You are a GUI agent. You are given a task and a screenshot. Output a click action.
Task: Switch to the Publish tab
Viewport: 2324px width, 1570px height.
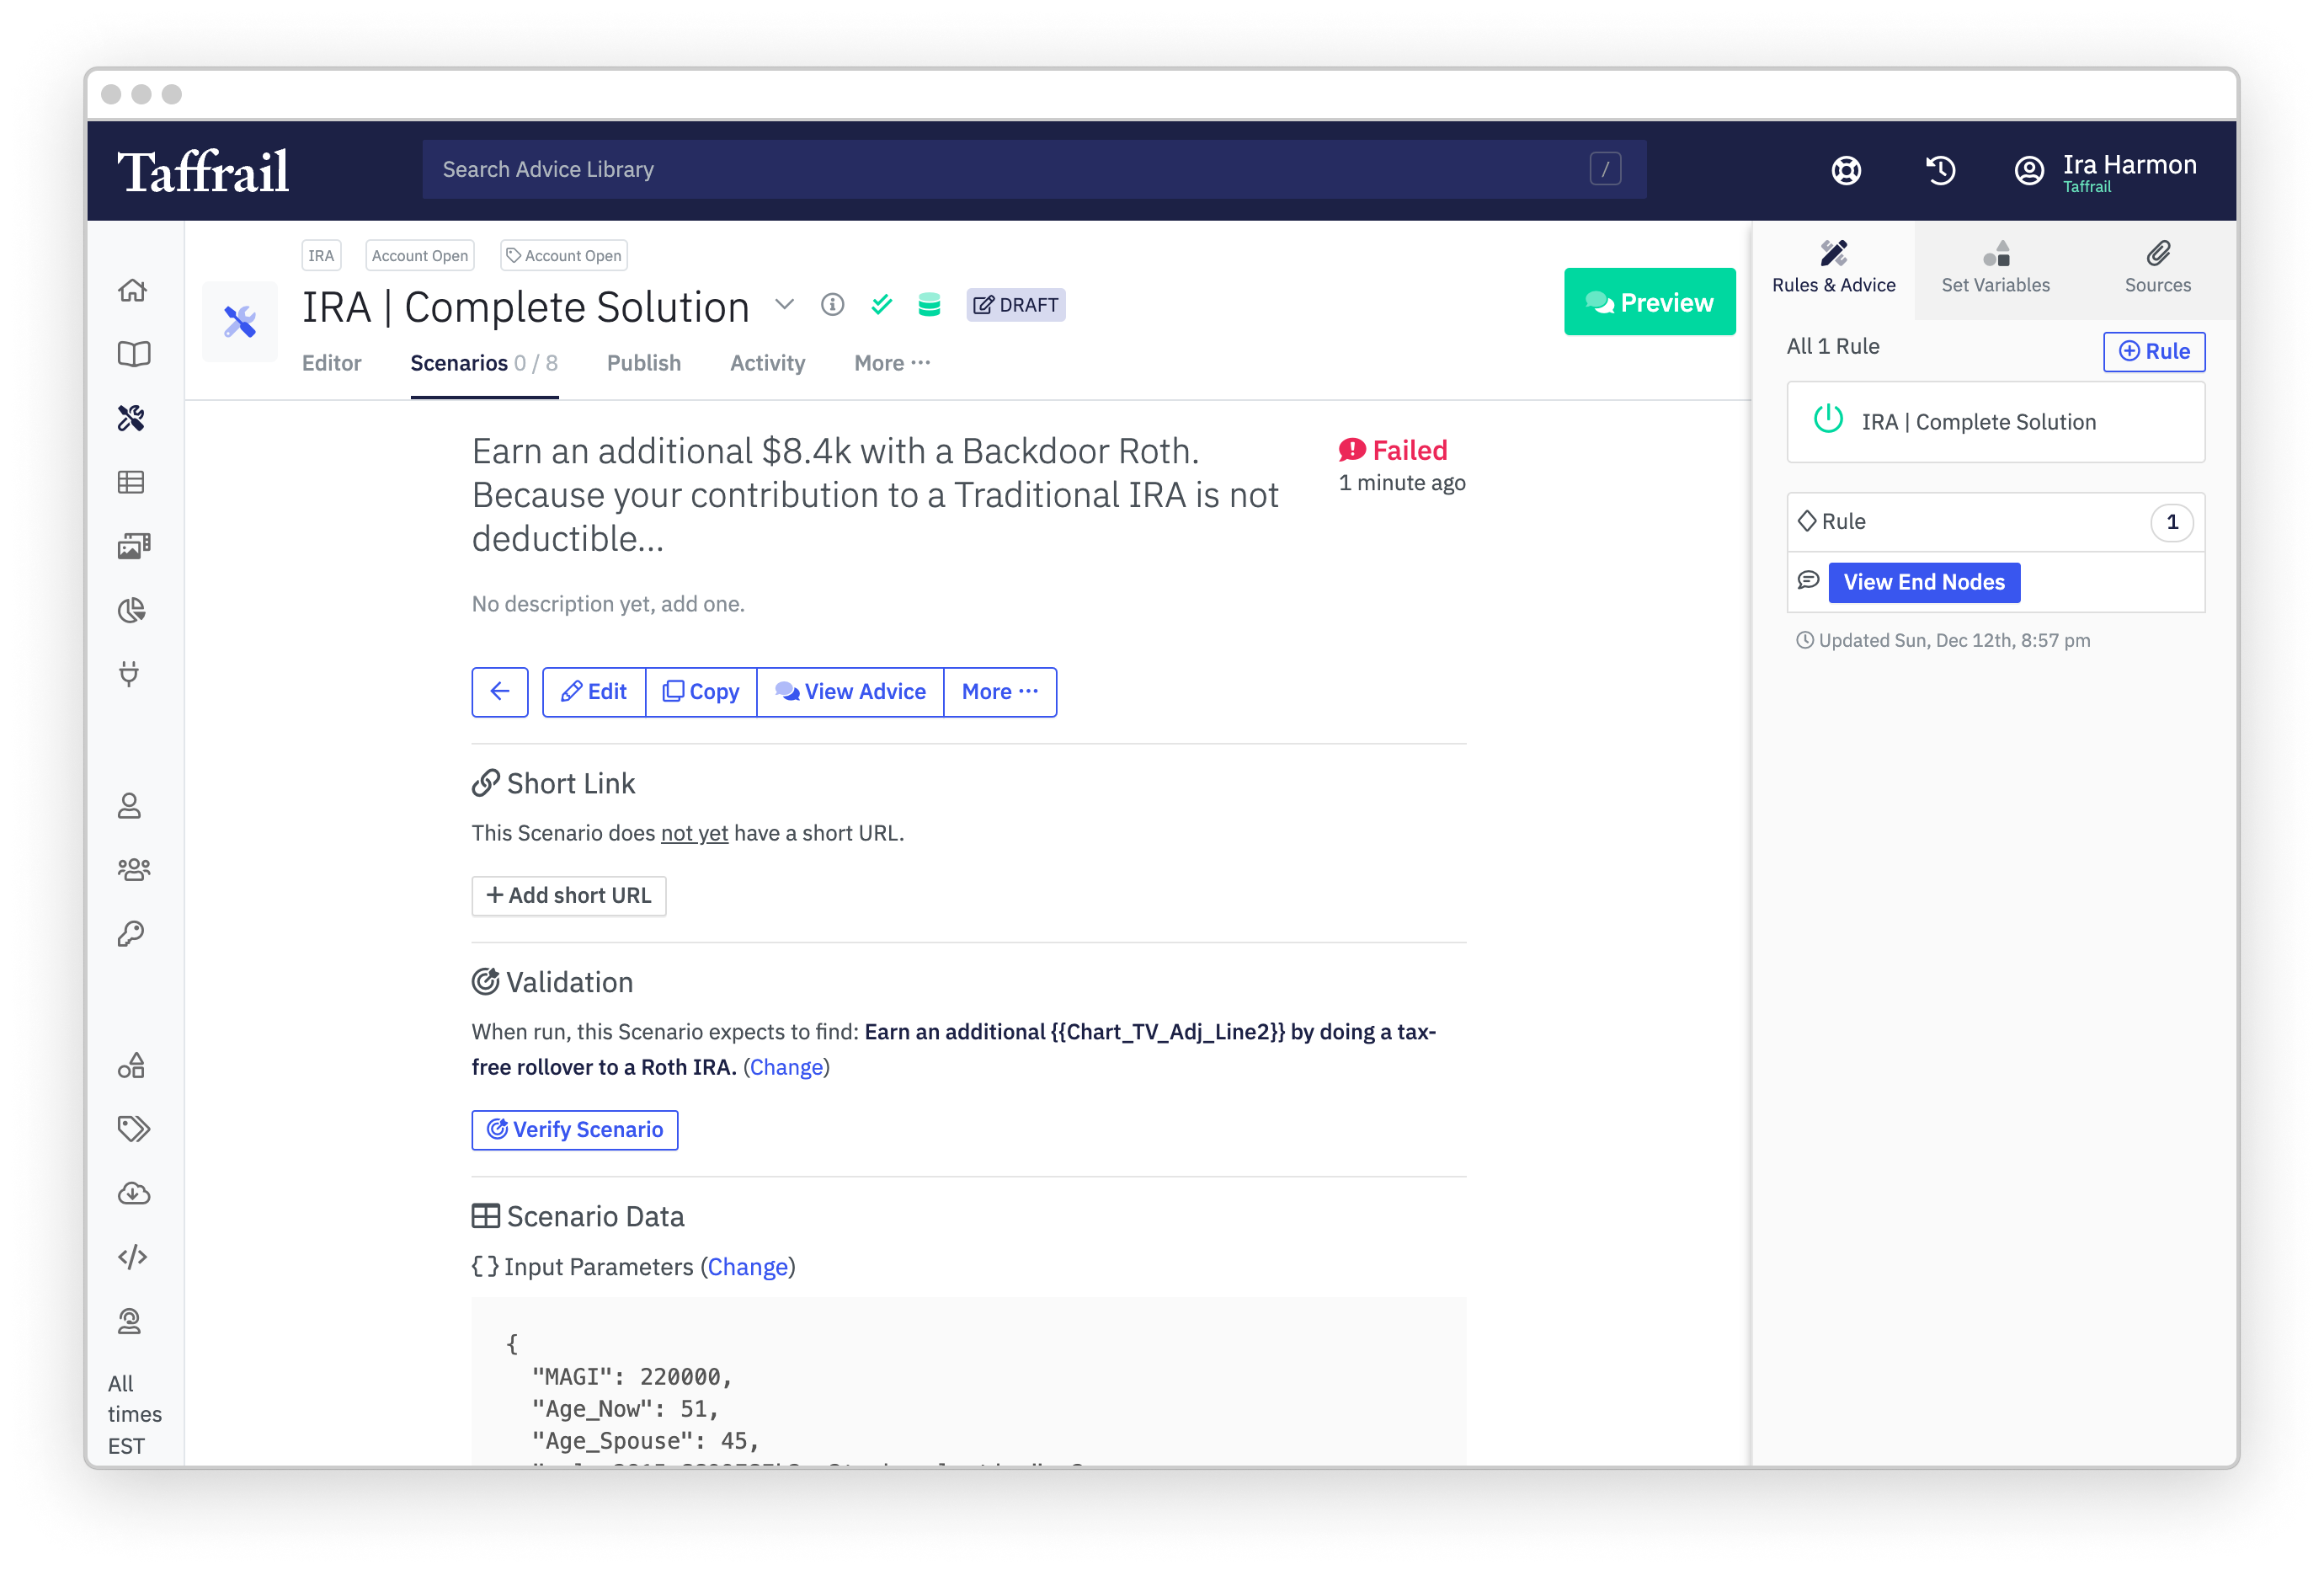click(x=643, y=364)
